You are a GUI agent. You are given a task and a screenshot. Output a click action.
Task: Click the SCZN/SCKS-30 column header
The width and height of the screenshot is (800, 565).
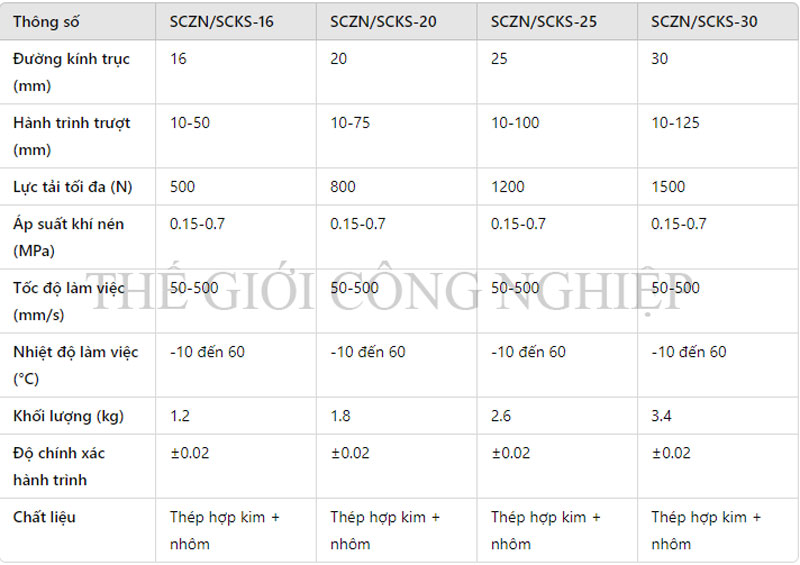tap(704, 21)
